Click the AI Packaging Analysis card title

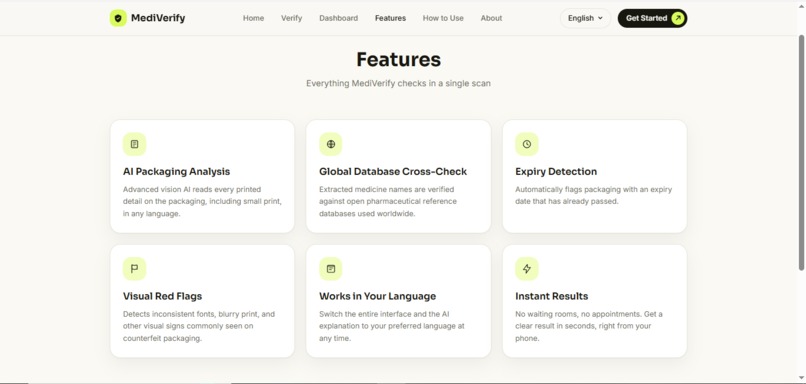176,172
